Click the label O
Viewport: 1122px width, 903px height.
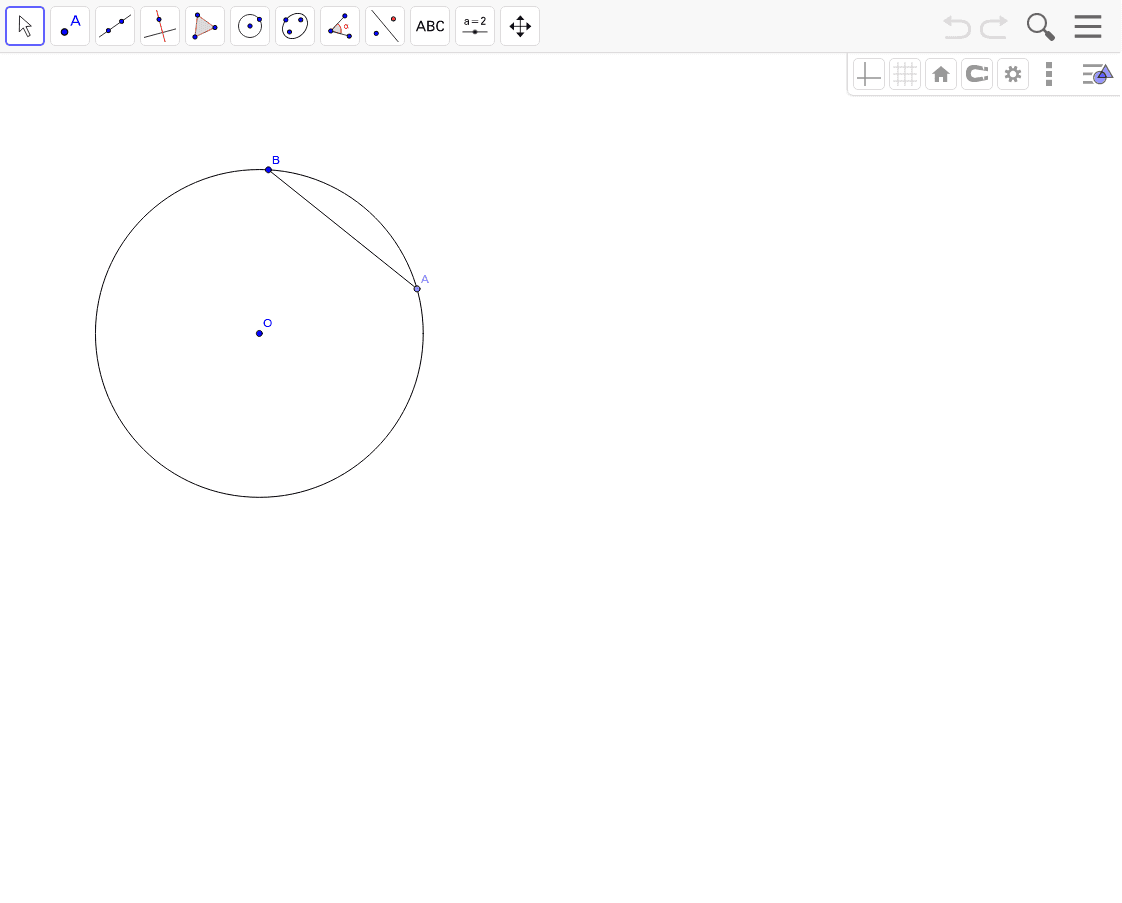click(268, 323)
